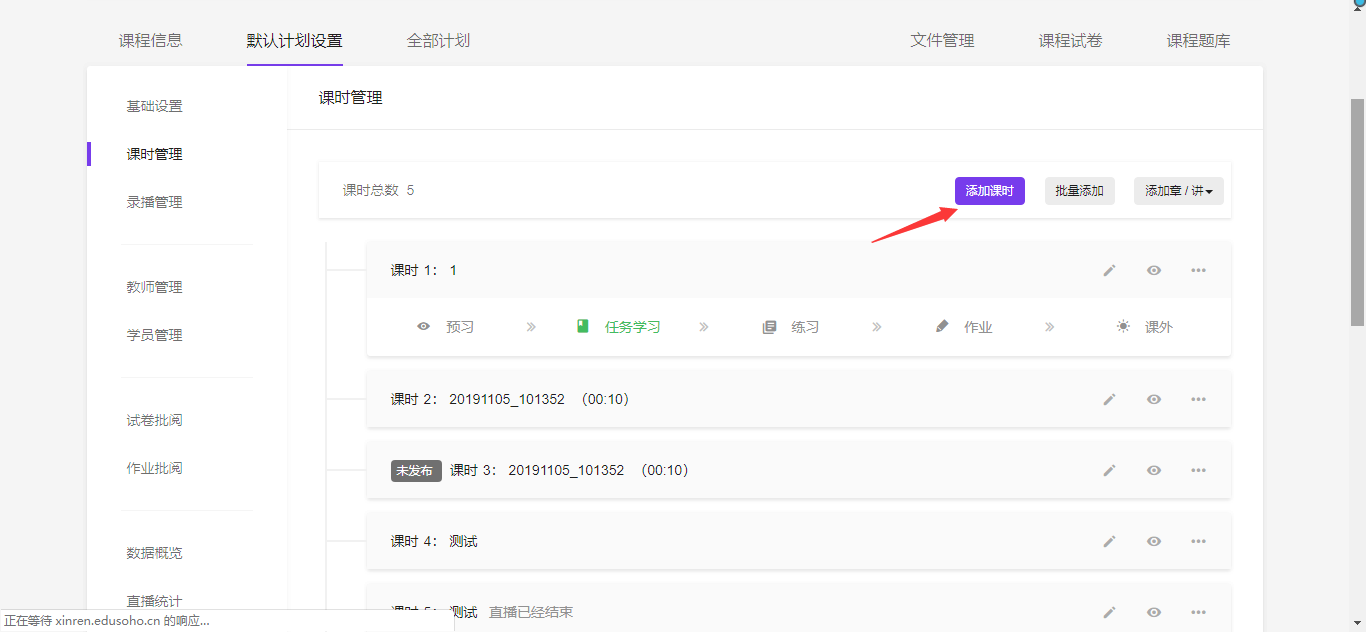Screen dimensions: 1366x632
Task: Toggle the preview eye icon for 课时 1
Action: point(1154,270)
